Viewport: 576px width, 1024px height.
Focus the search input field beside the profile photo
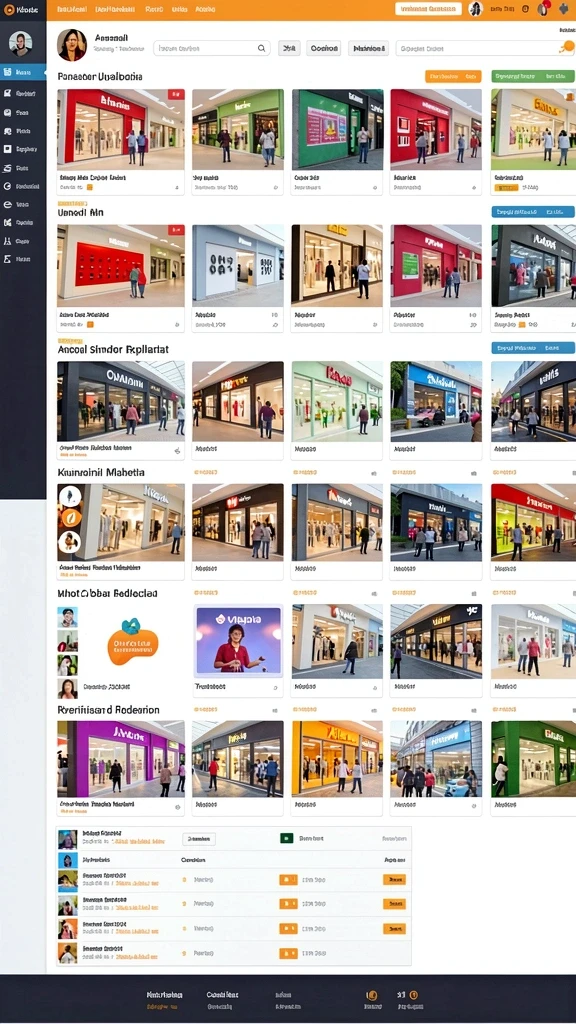211,48
